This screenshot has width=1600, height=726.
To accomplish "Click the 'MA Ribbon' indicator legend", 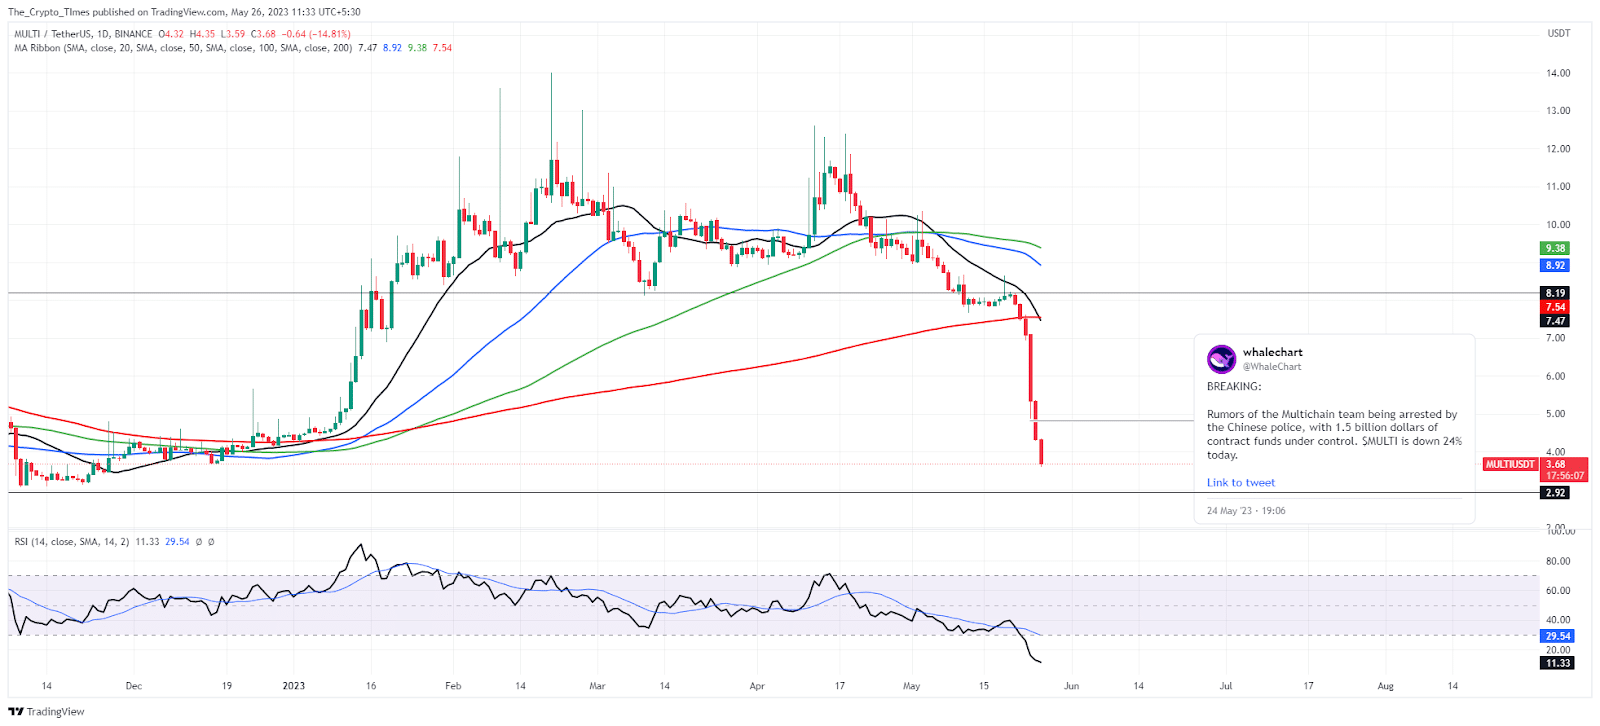I will pos(183,48).
